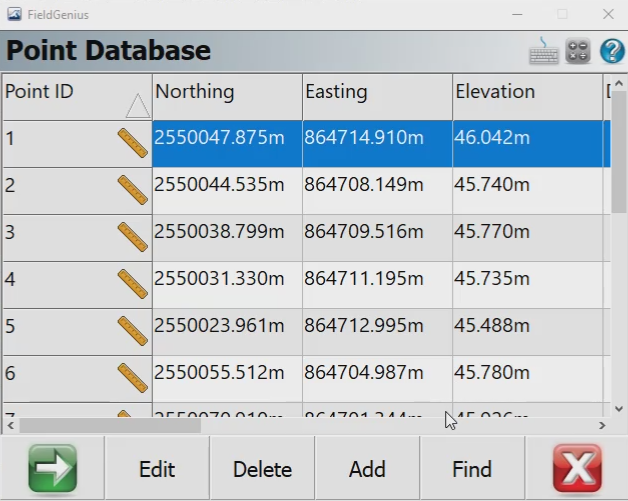628x501 pixels.
Task: Click ruler icon for point 1
Action: click(x=132, y=144)
